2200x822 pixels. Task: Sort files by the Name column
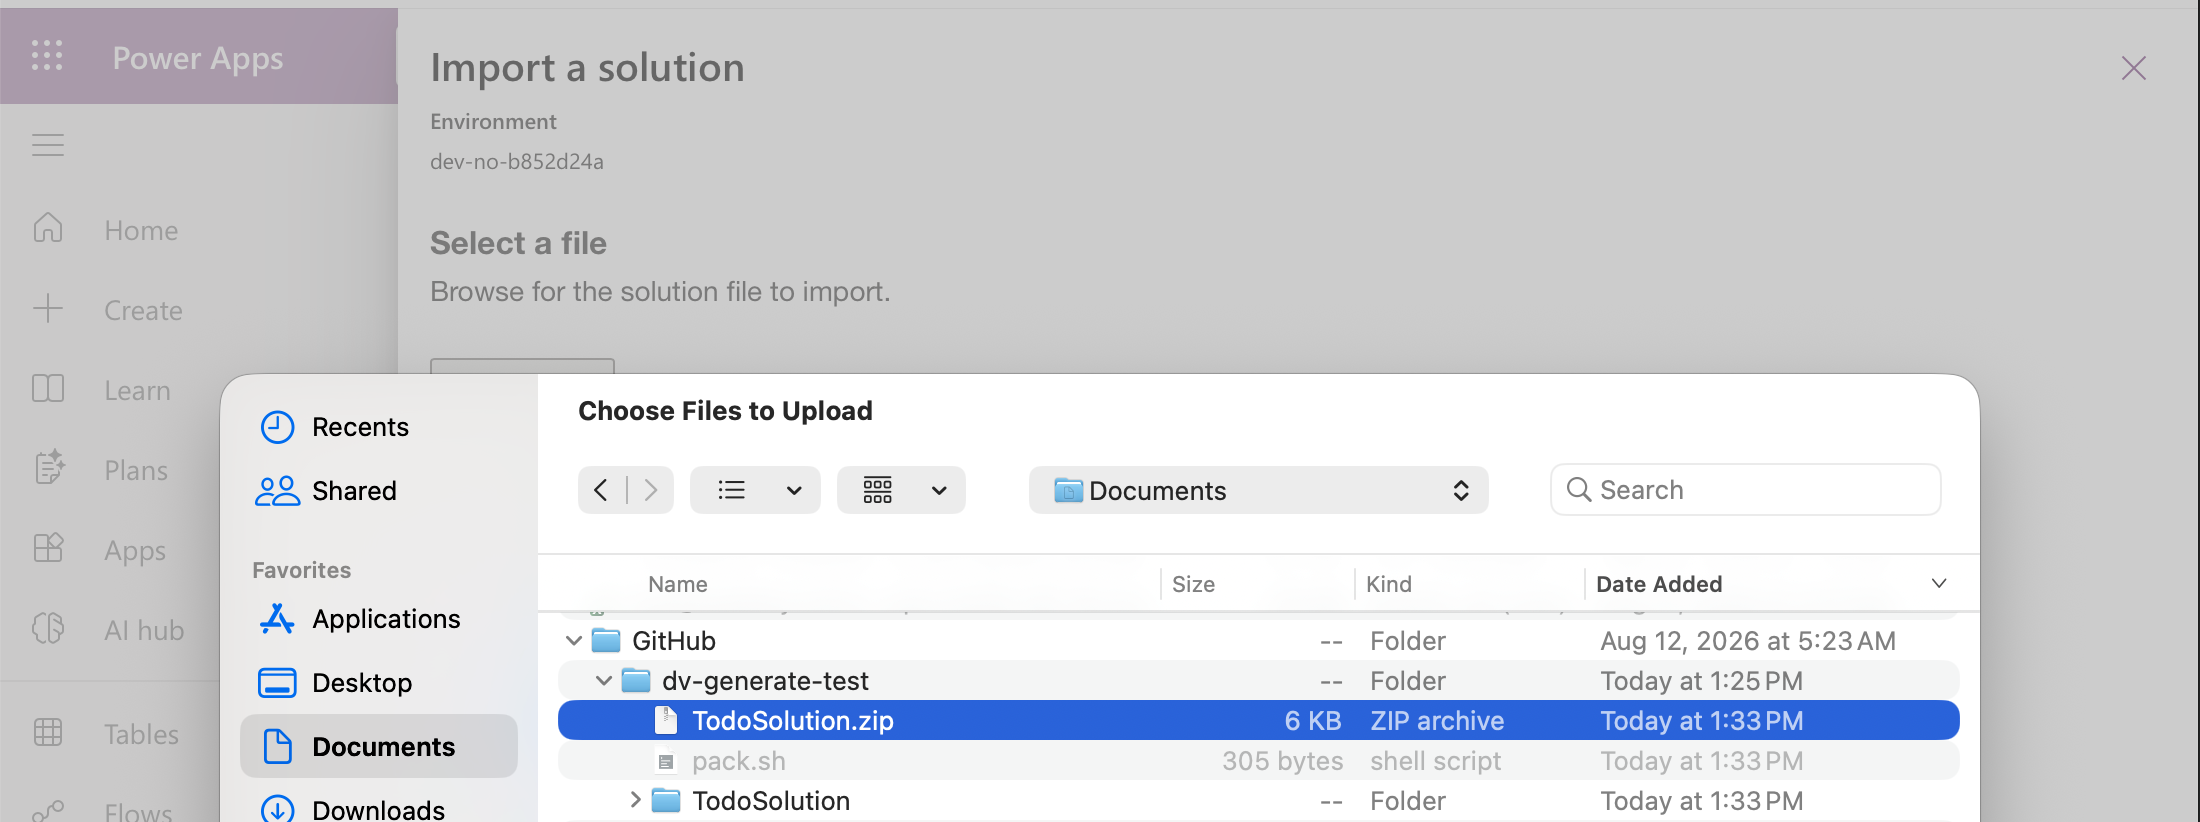(678, 584)
